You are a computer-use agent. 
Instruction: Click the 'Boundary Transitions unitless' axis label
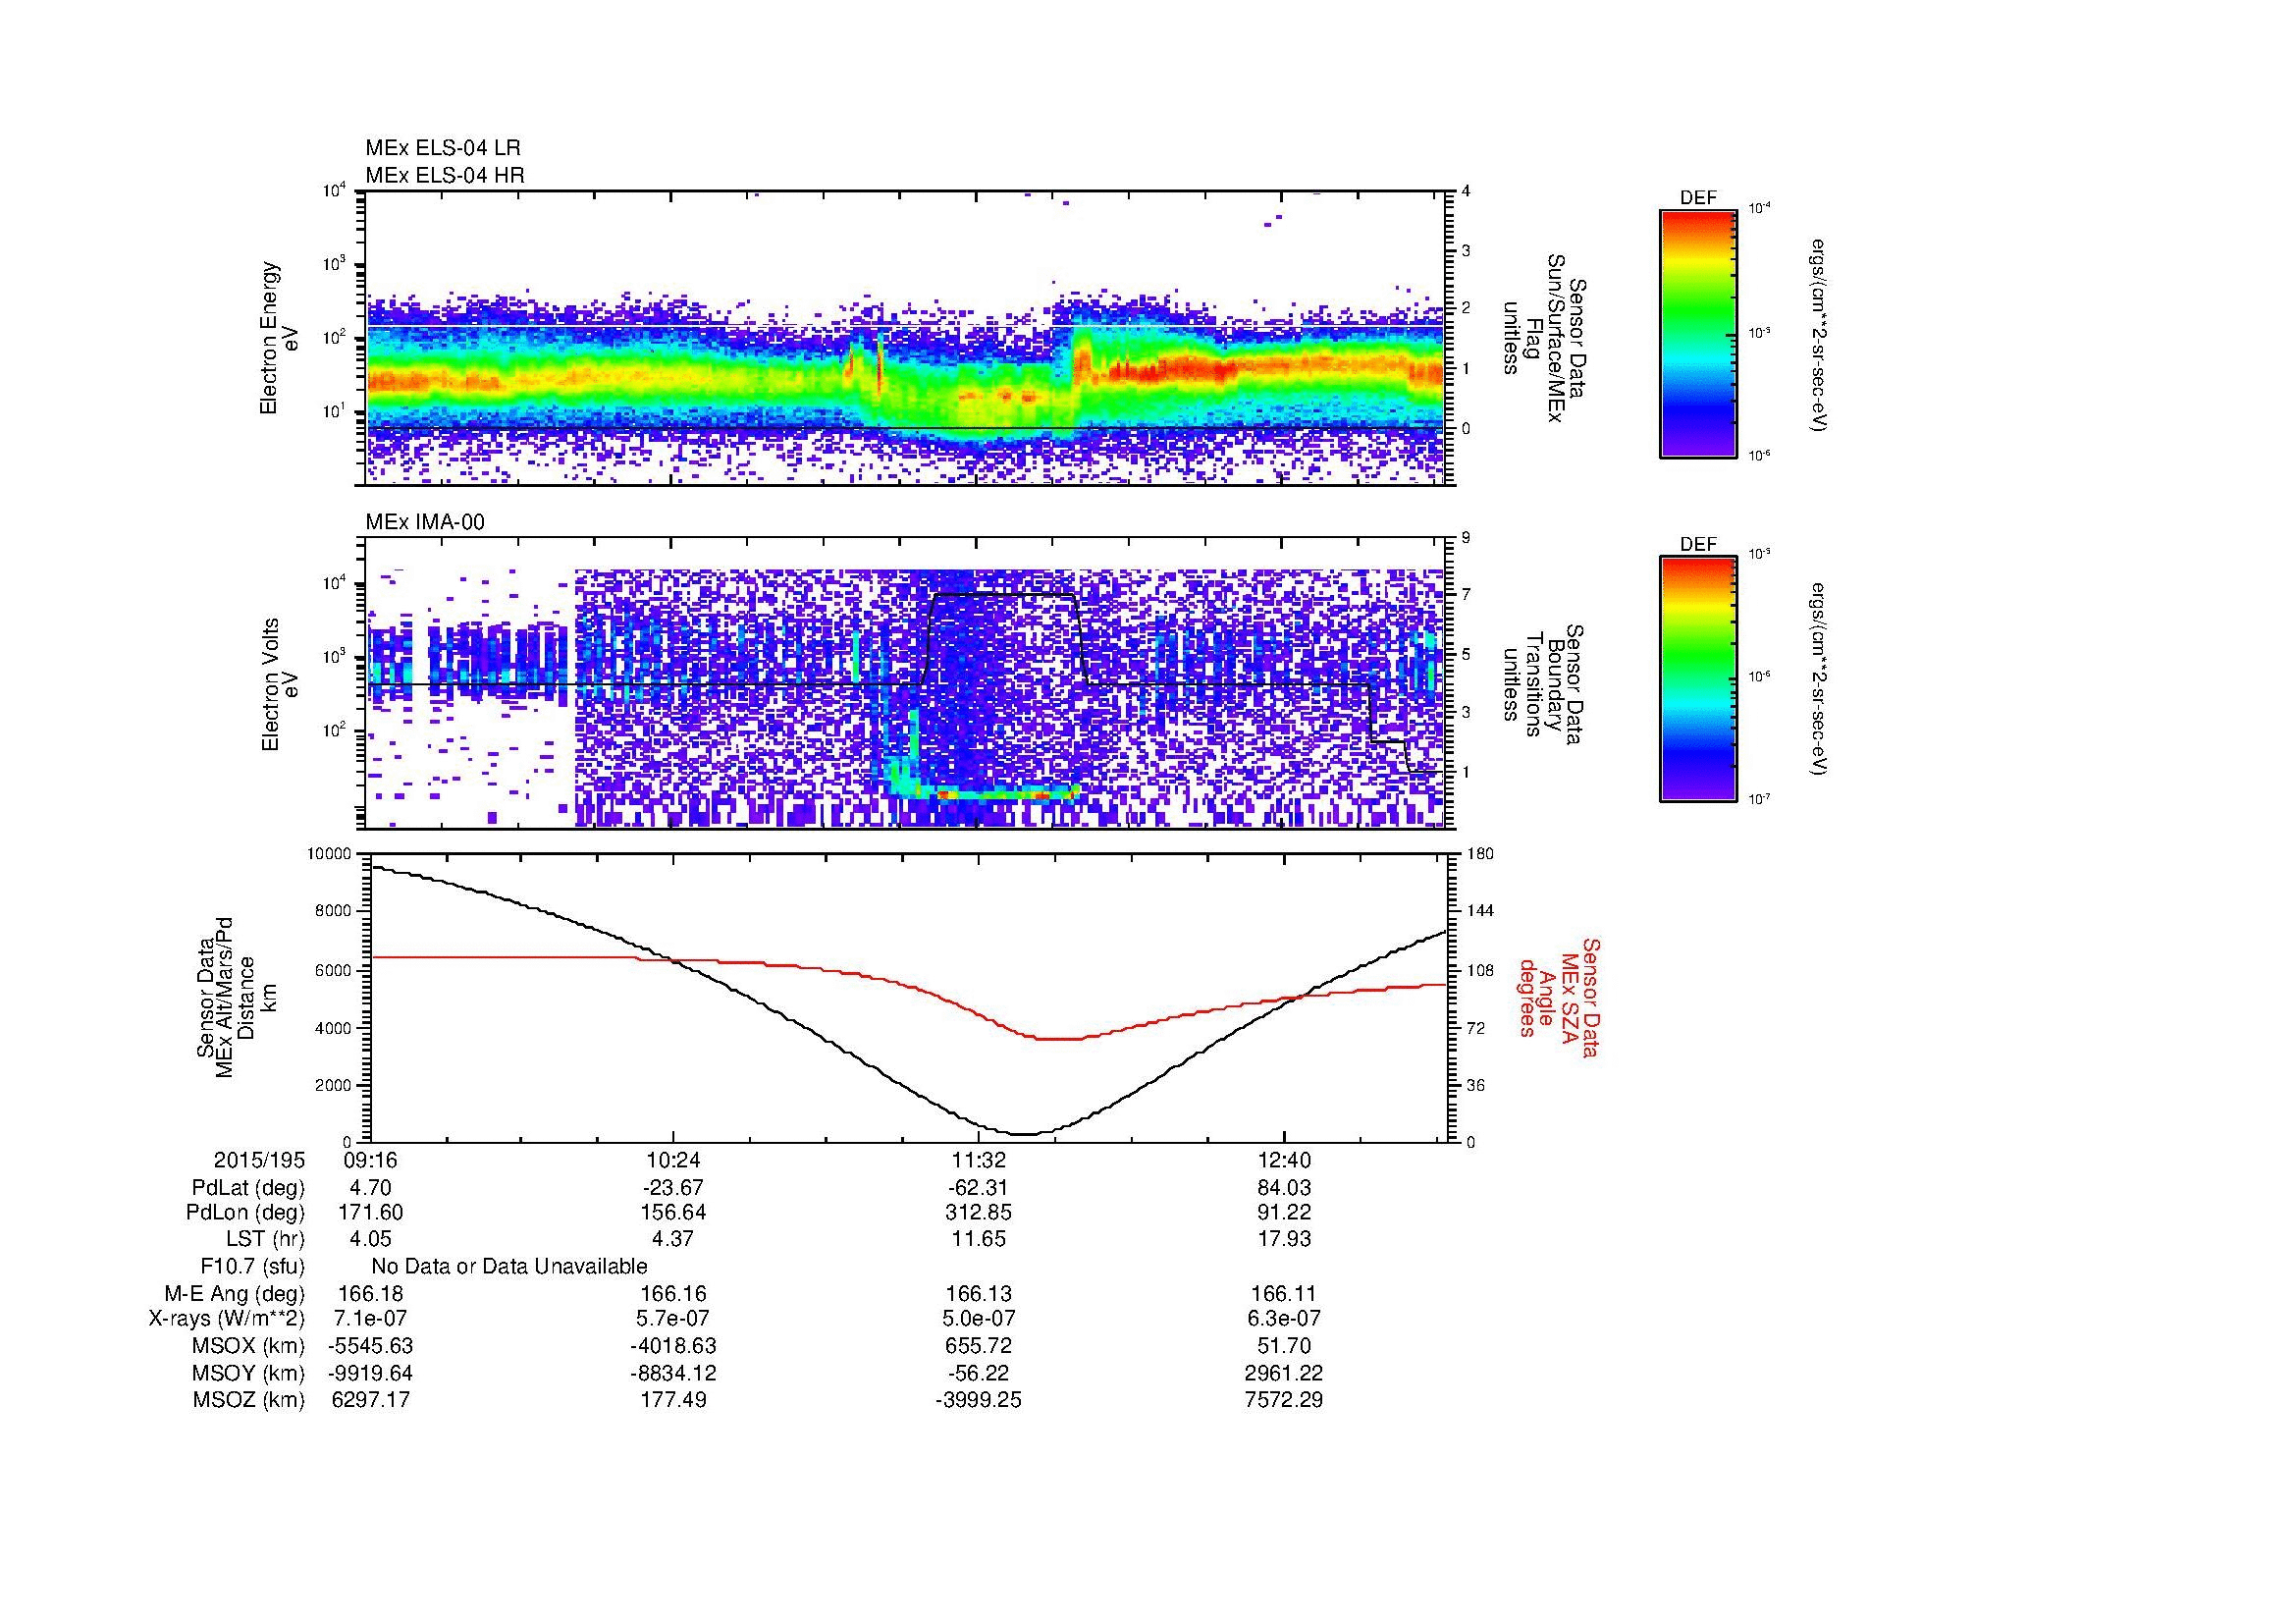[x=1542, y=684]
